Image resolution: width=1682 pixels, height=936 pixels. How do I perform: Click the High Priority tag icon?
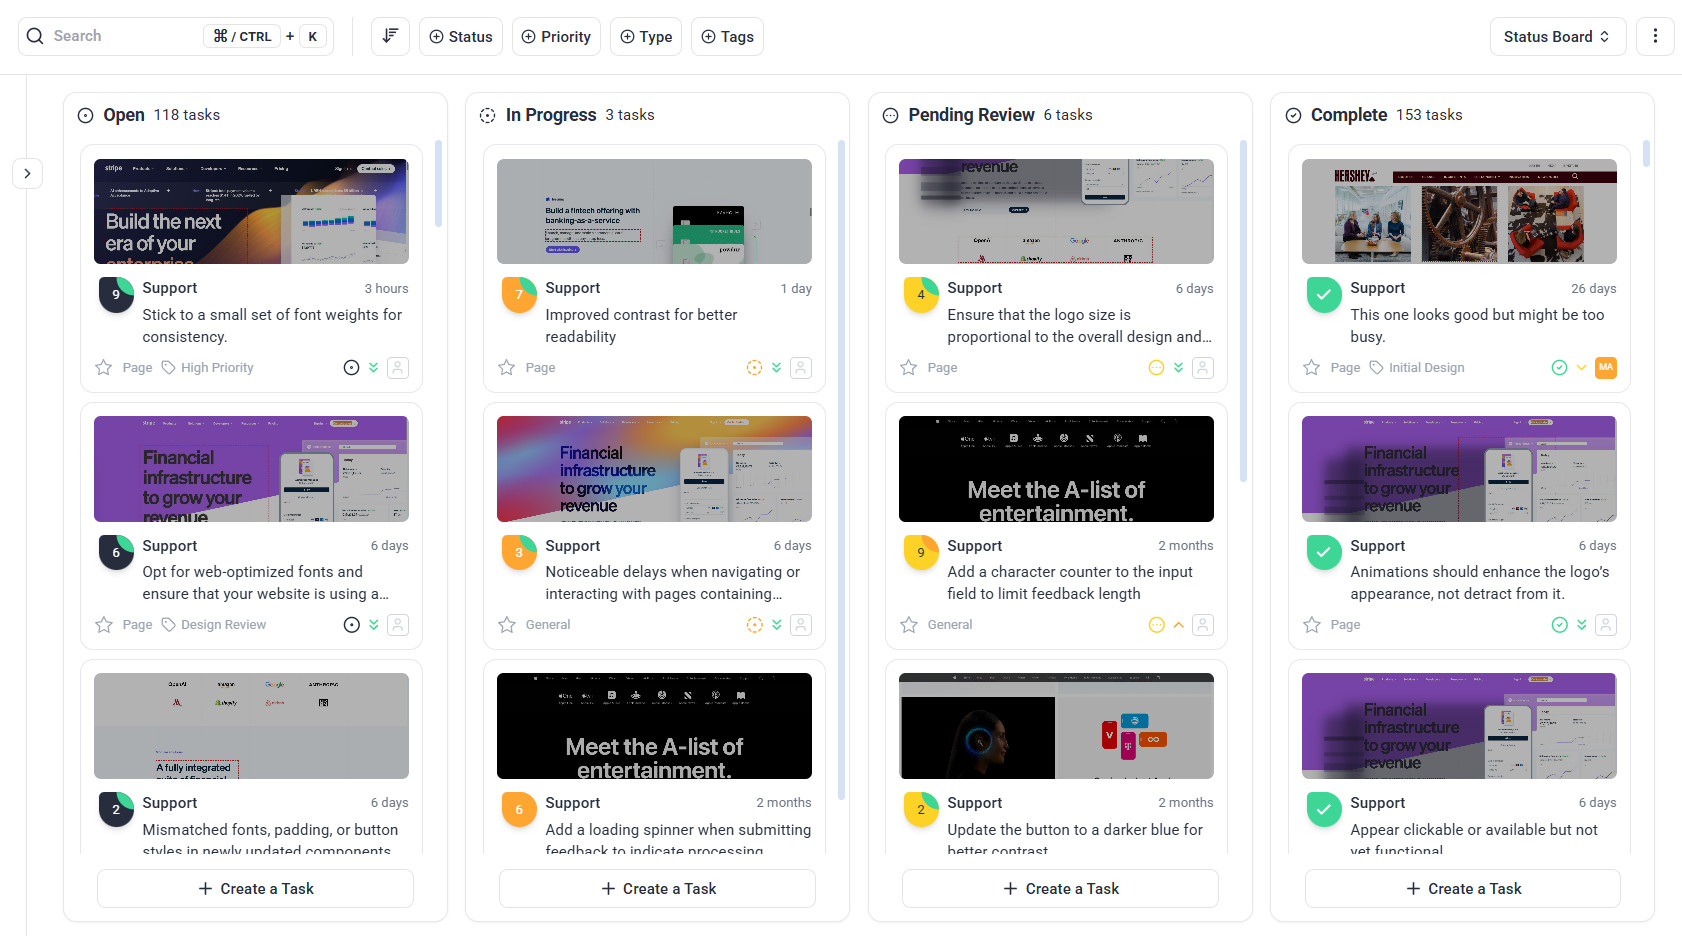169,368
